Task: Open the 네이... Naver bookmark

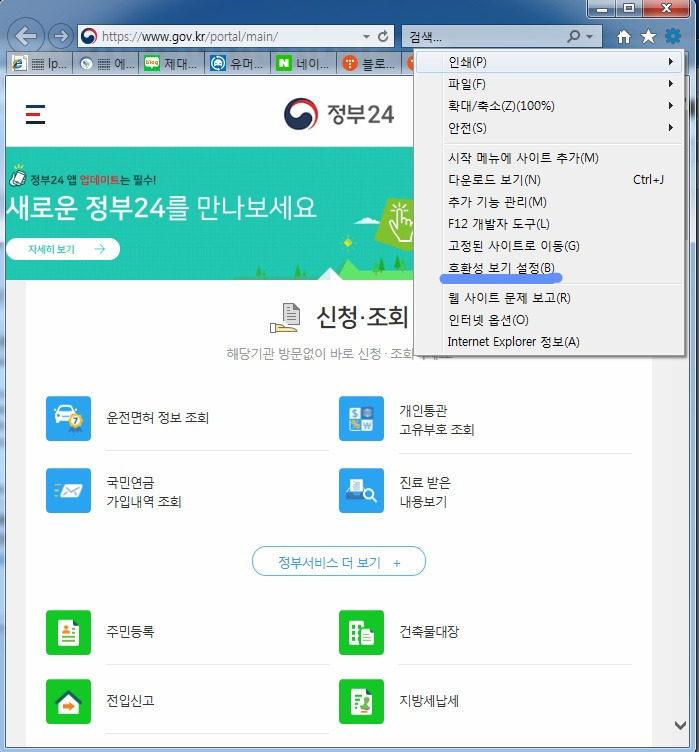Action: (x=304, y=63)
